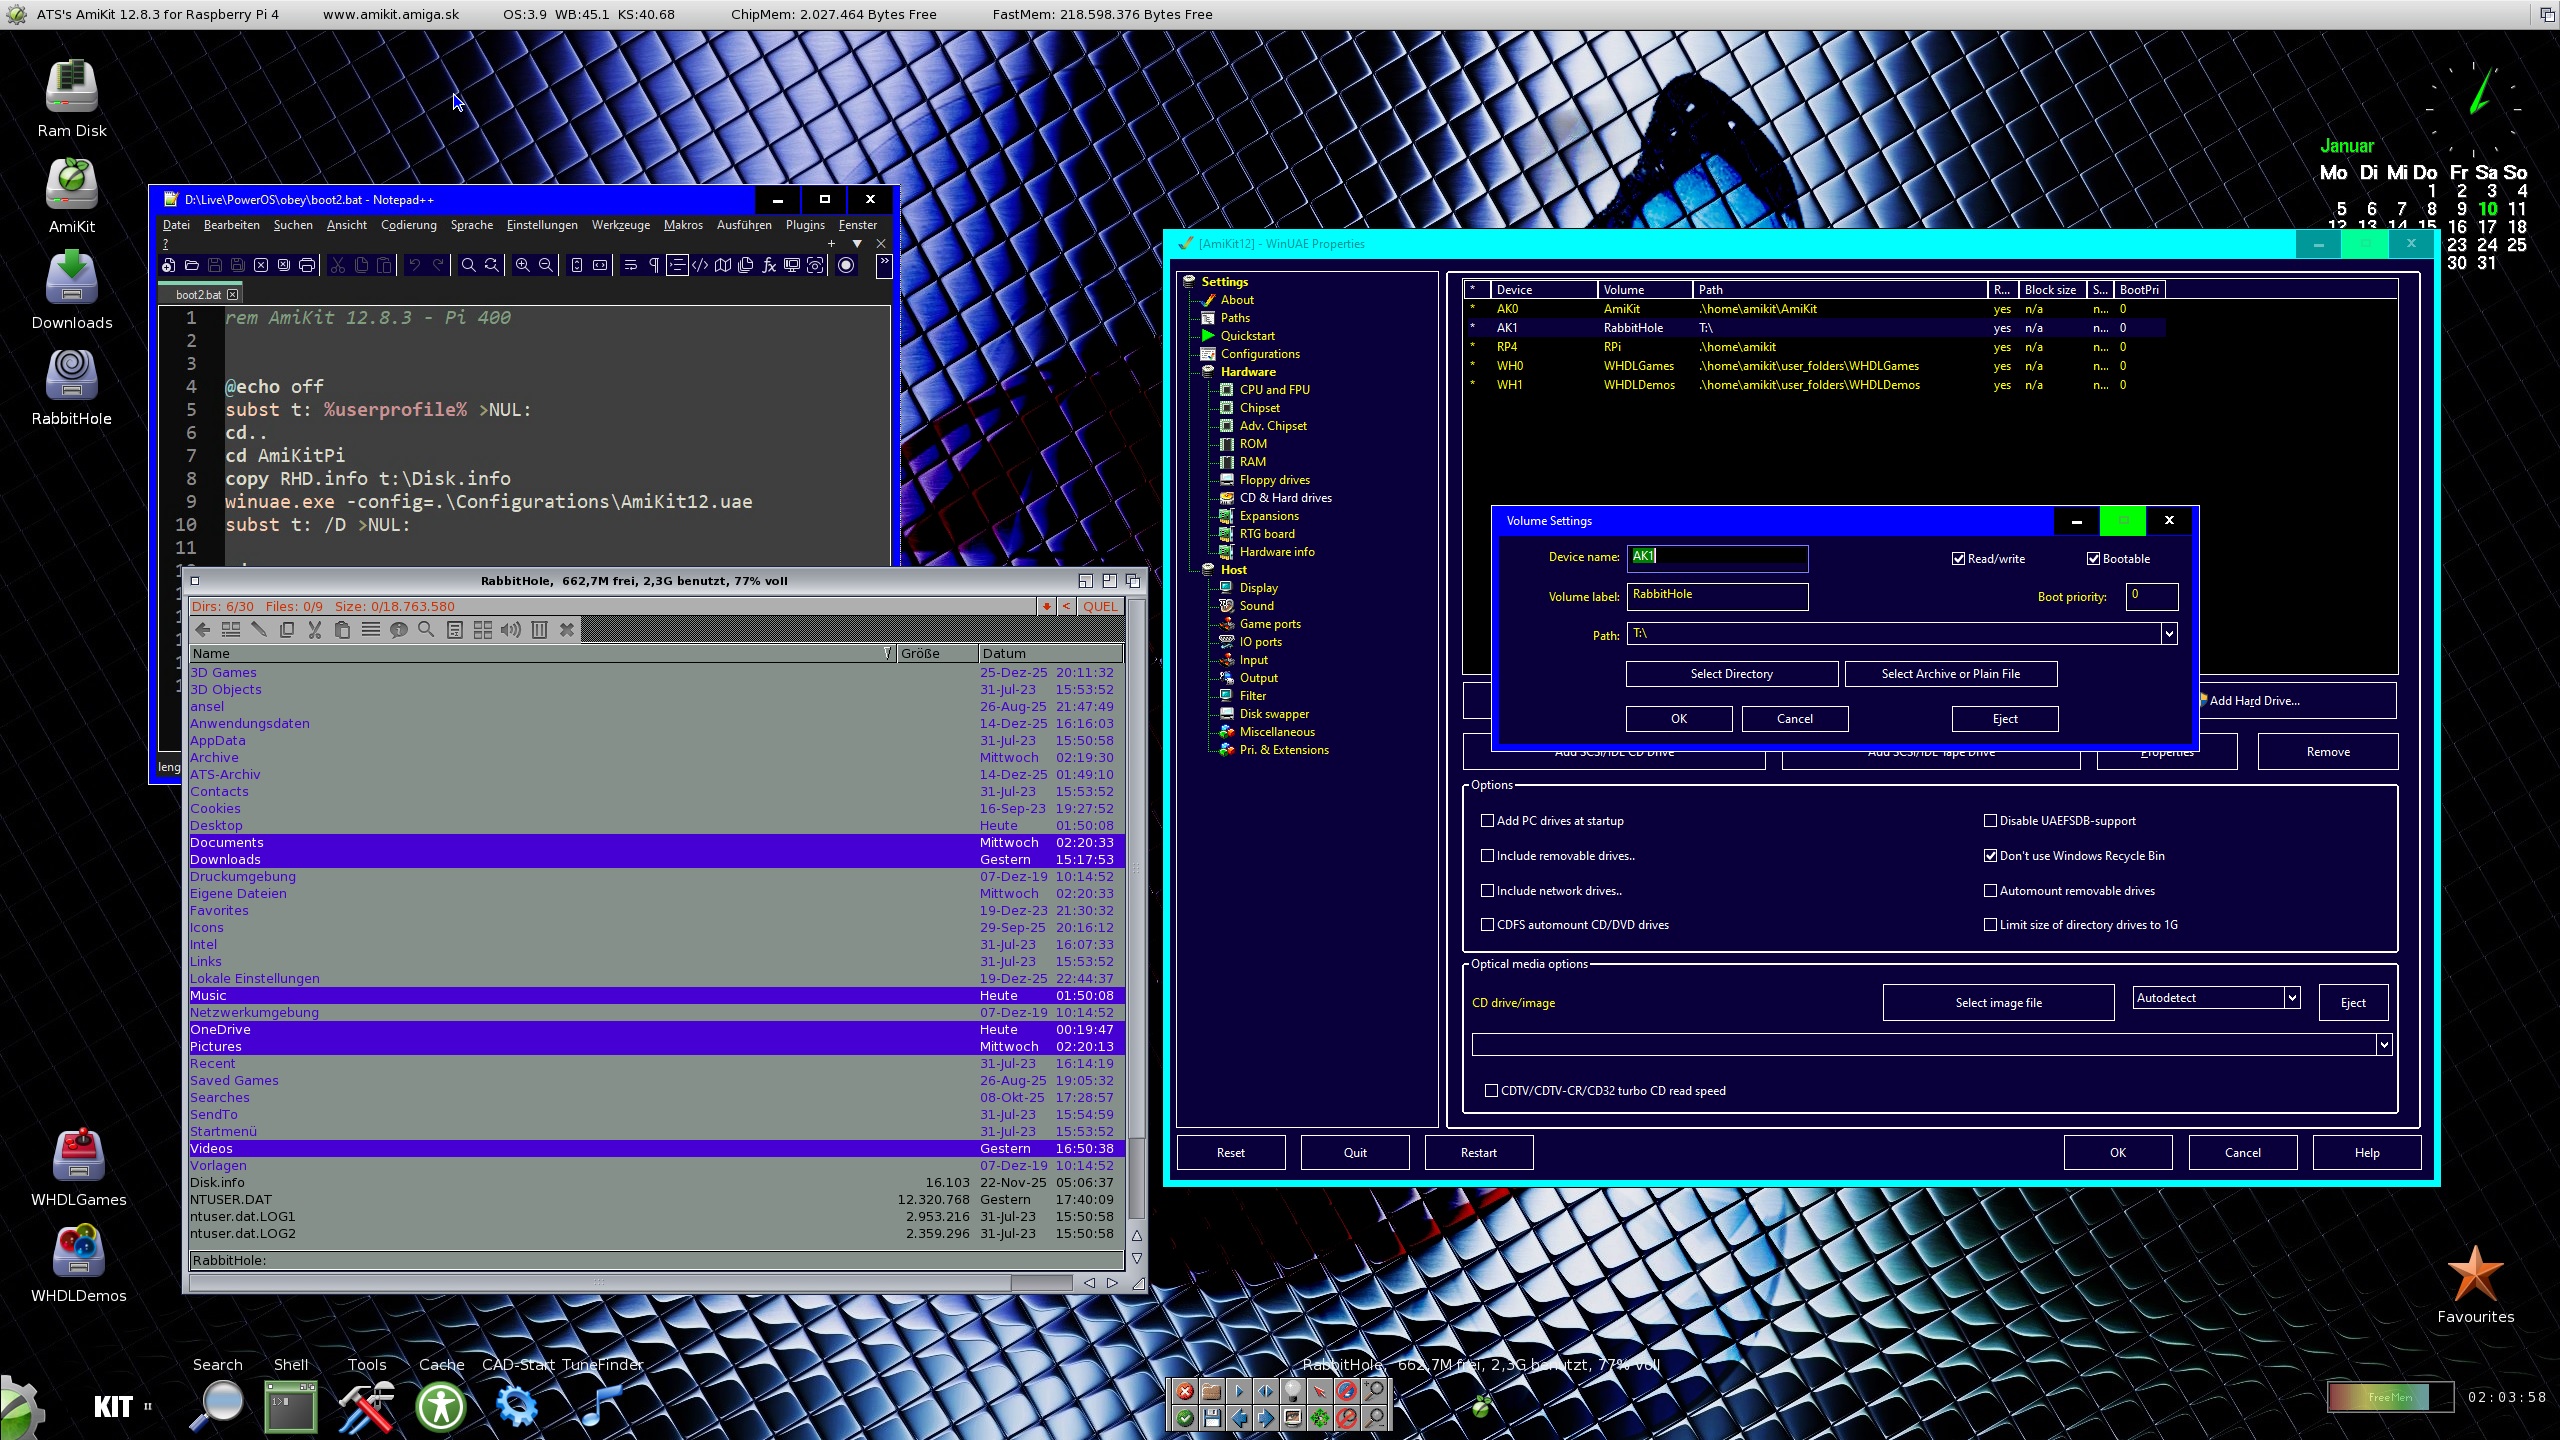
Task: Click Select Archive or Plain File
Action: (x=1950, y=674)
